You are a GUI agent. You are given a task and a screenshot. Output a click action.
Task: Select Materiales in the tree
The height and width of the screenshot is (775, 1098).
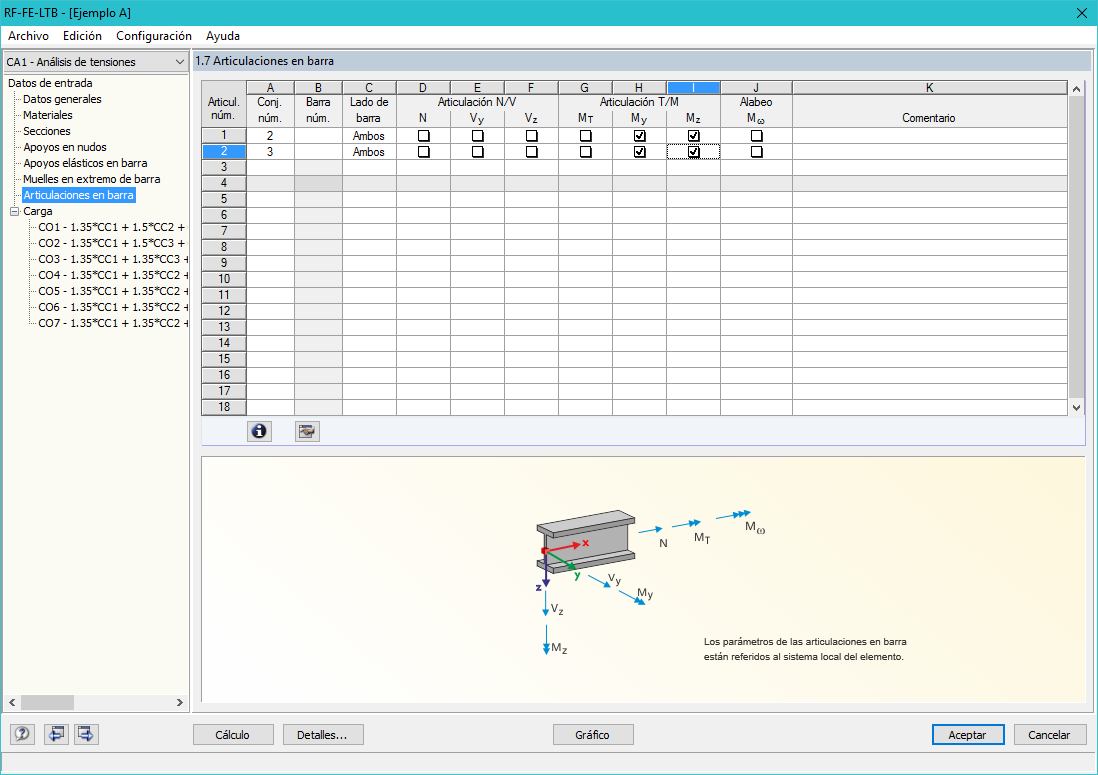48,115
